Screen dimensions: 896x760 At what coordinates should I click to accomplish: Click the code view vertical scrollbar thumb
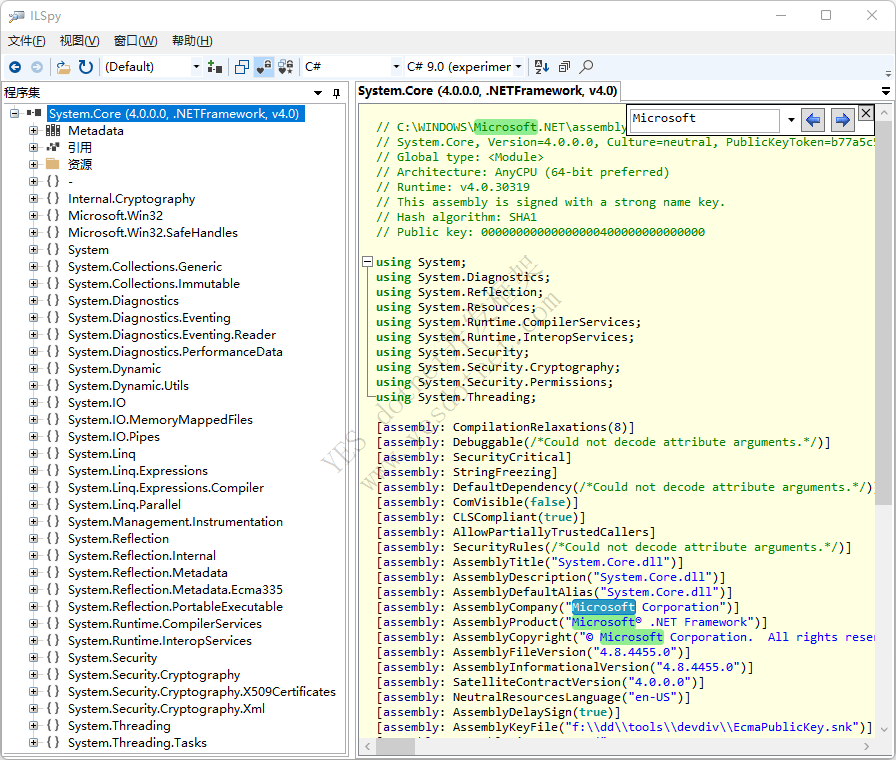coord(884,313)
